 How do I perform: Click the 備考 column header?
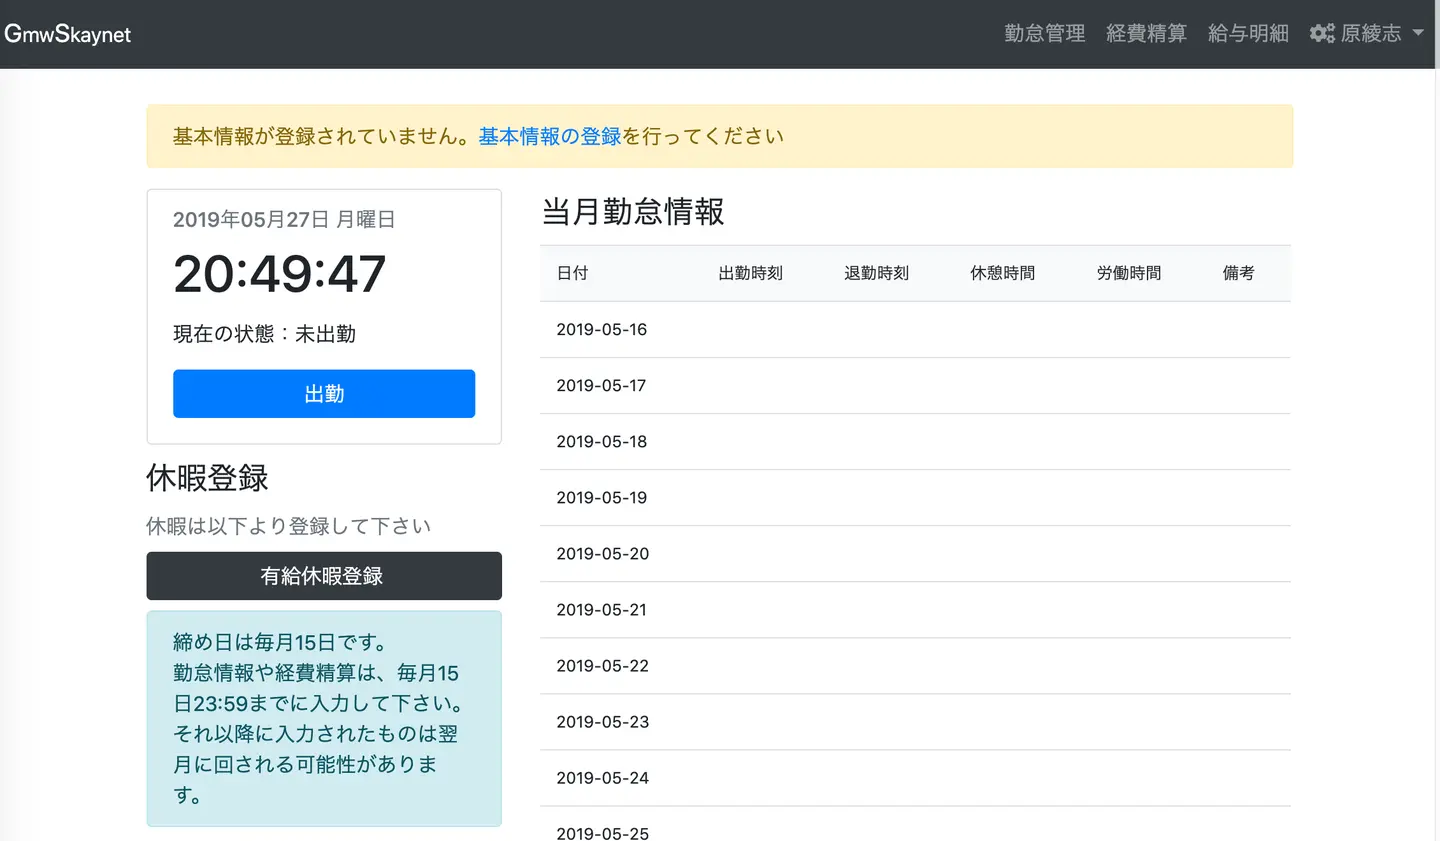click(1238, 273)
